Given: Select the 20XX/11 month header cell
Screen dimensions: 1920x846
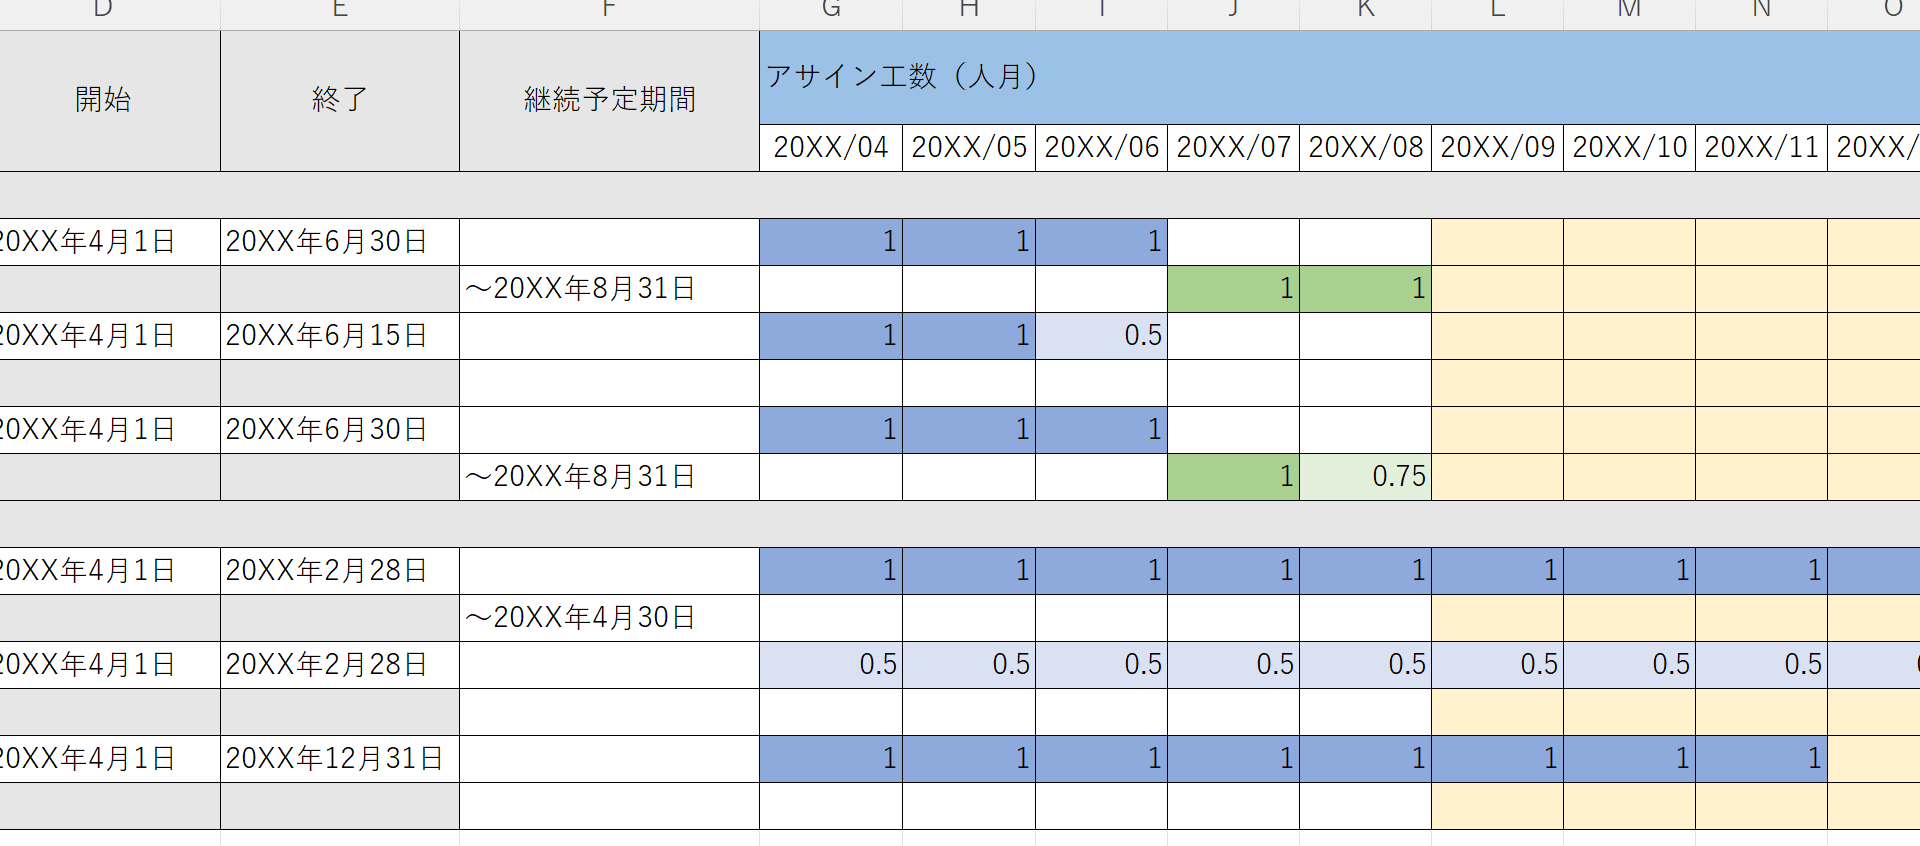Looking at the screenshot, I should [1761, 148].
